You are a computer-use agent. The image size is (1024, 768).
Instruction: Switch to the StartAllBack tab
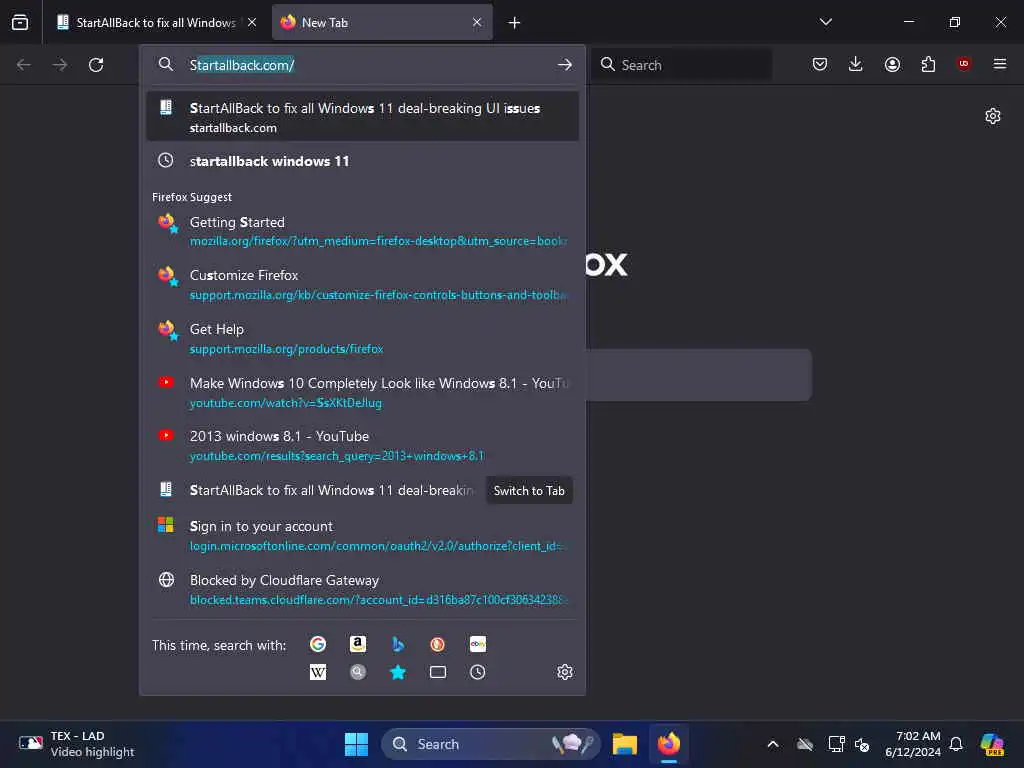pos(155,23)
